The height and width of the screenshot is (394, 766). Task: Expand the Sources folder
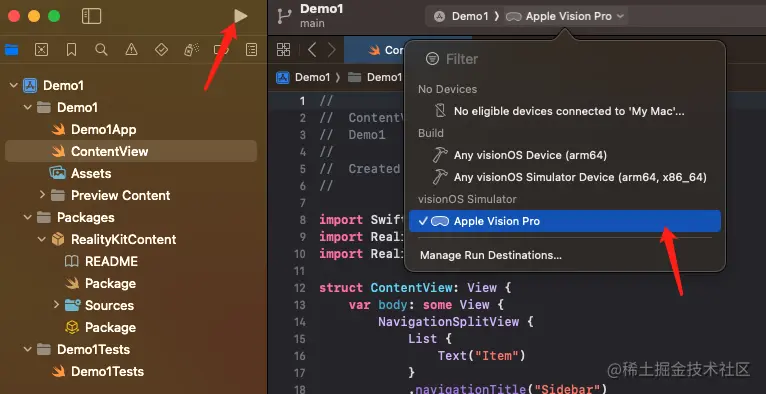pos(56,305)
